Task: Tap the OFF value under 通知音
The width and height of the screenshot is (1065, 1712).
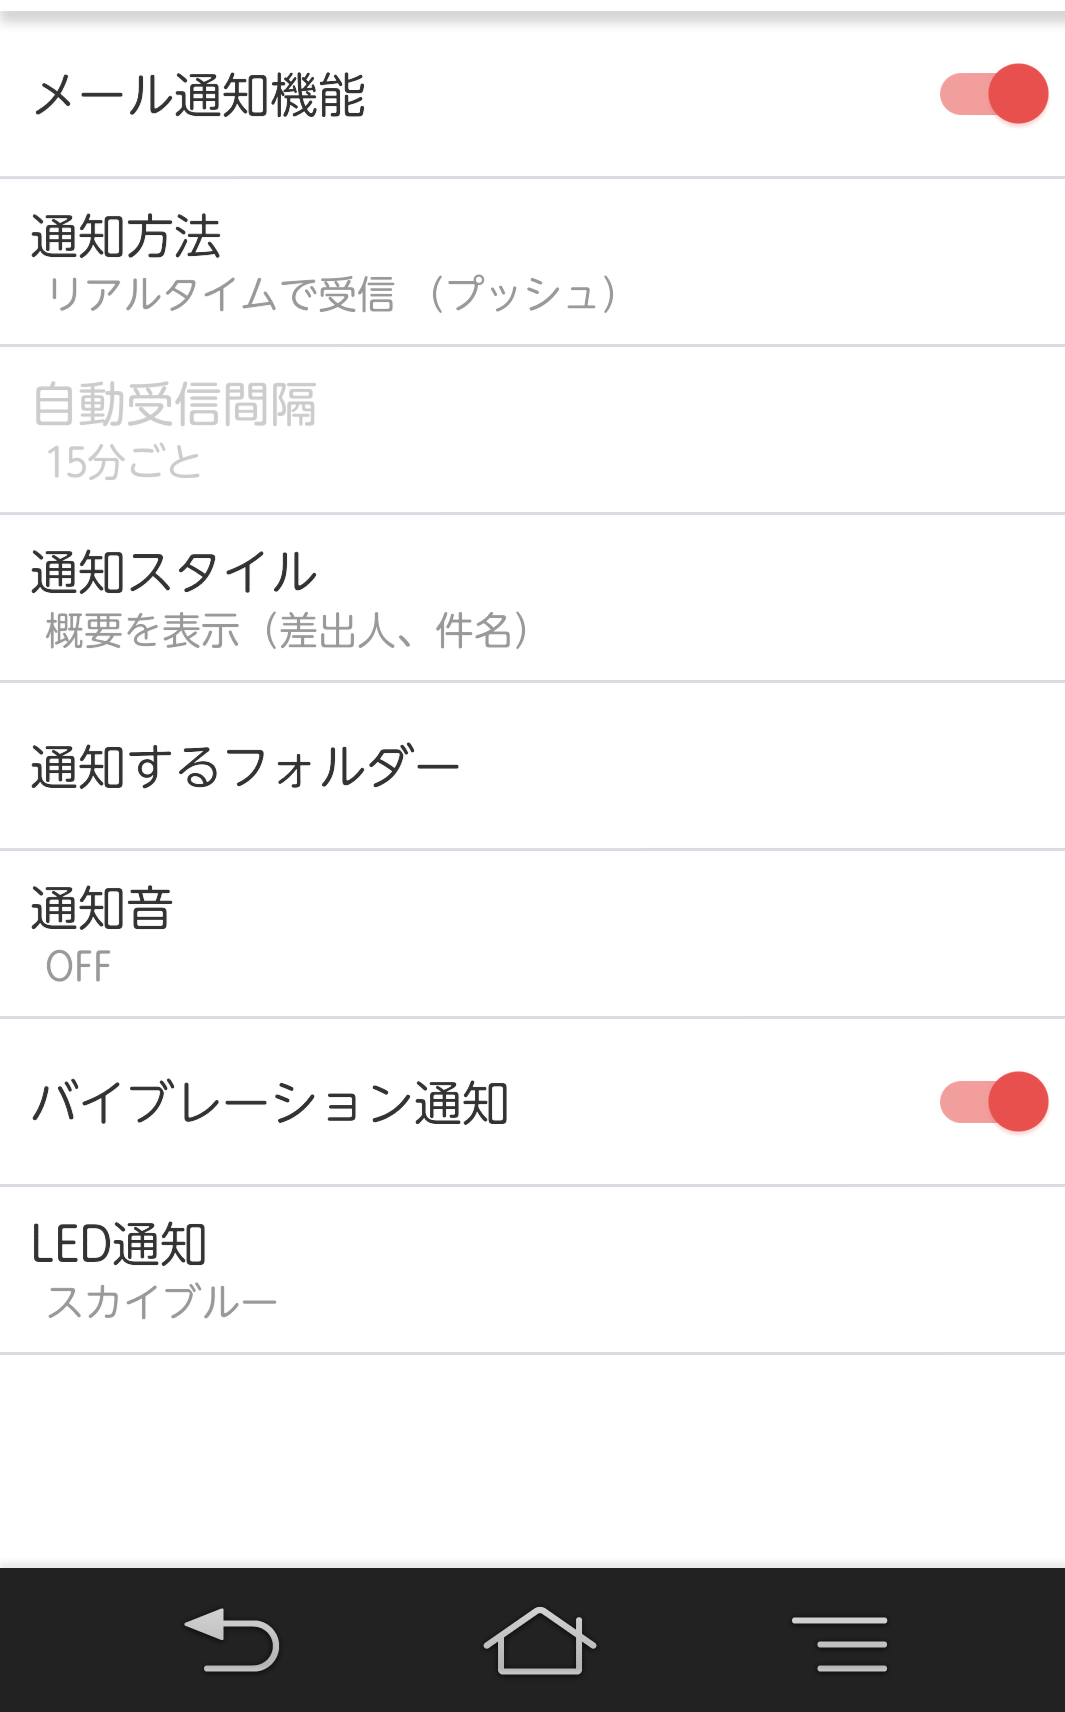Action: click(x=78, y=967)
